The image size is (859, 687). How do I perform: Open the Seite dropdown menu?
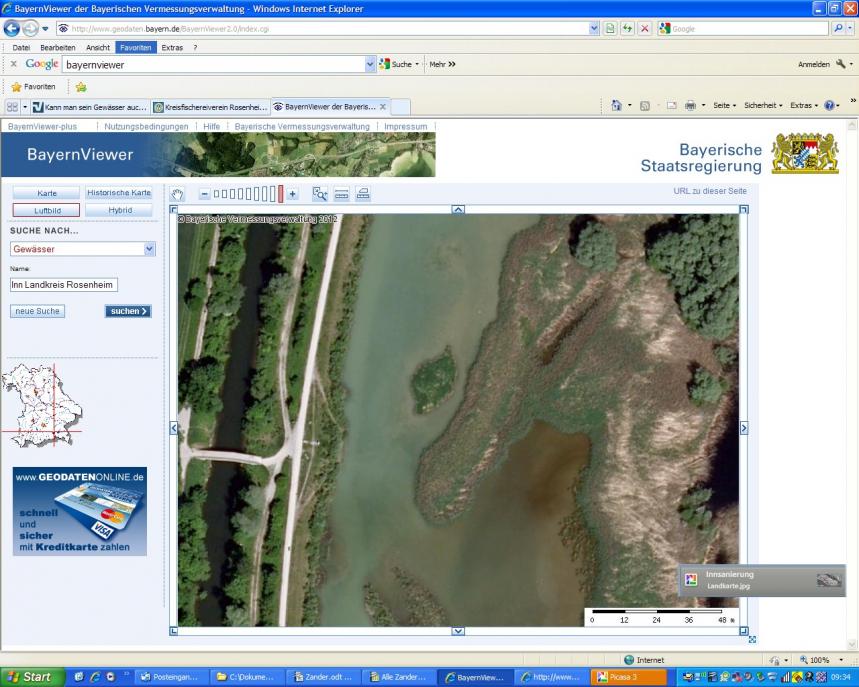[724, 105]
